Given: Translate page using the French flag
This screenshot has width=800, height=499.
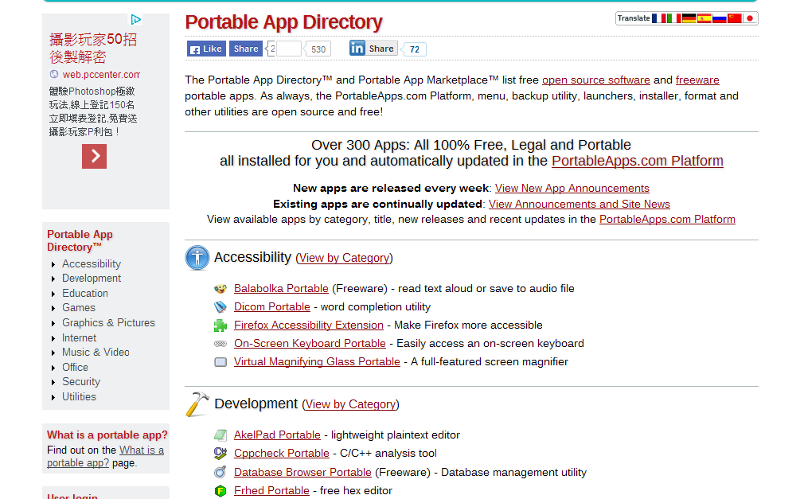Looking at the screenshot, I should (x=658, y=18).
